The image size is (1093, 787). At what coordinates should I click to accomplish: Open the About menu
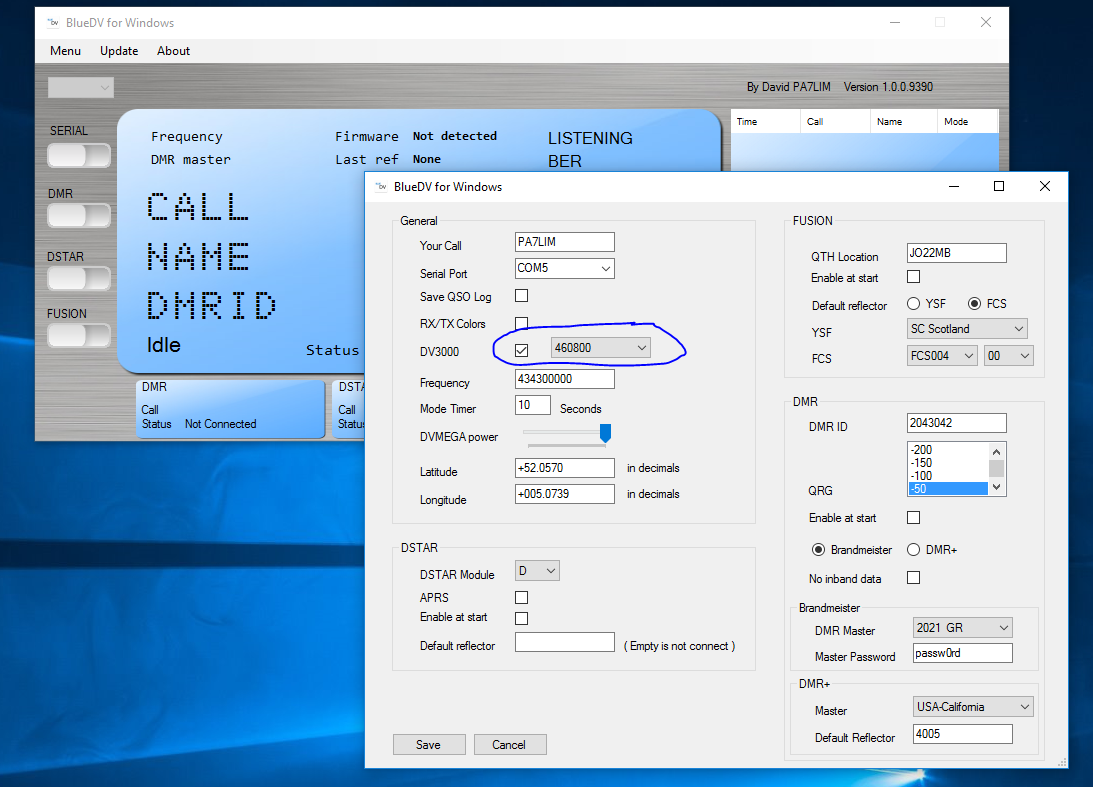pos(174,51)
